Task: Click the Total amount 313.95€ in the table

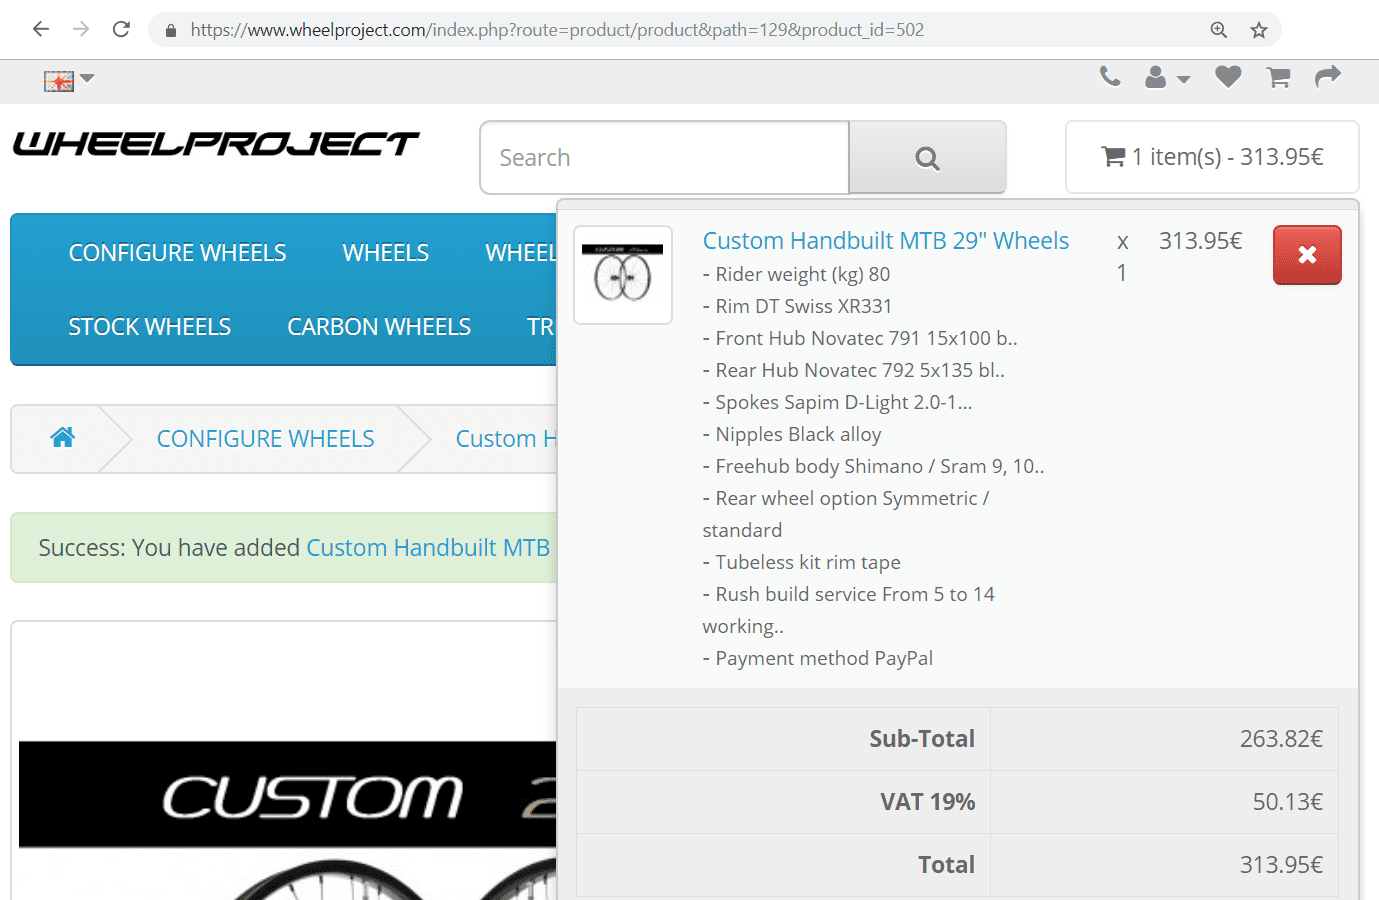Action: 1281,865
